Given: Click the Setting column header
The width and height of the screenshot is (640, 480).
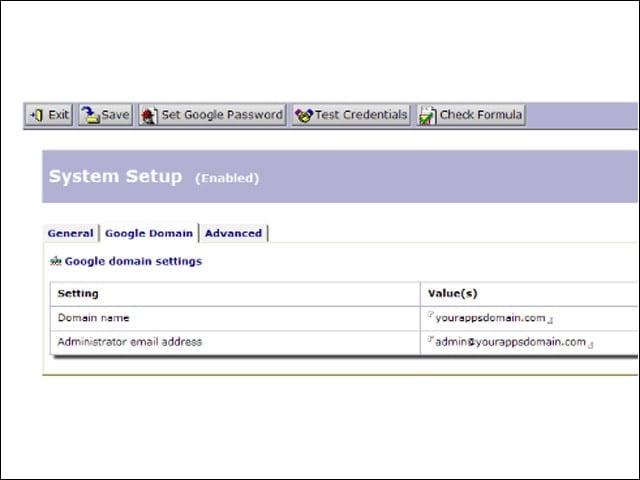Looking at the screenshot, I should coord(78,293).
